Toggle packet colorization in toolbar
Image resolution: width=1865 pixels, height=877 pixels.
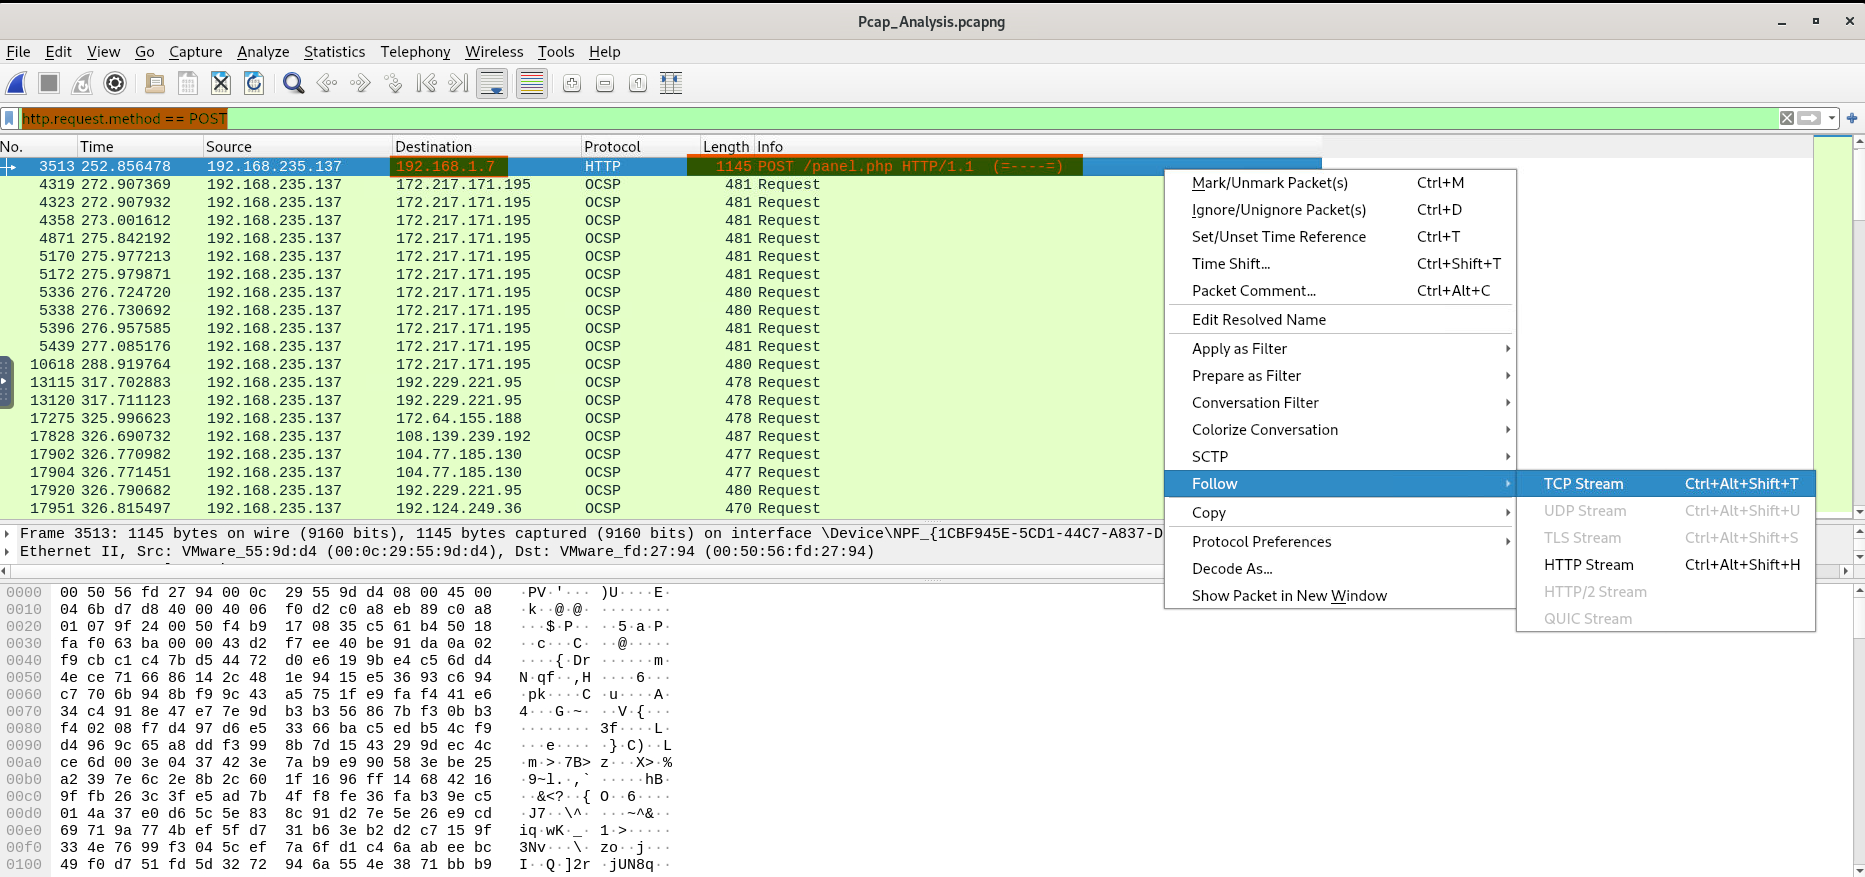pos(532,84)
